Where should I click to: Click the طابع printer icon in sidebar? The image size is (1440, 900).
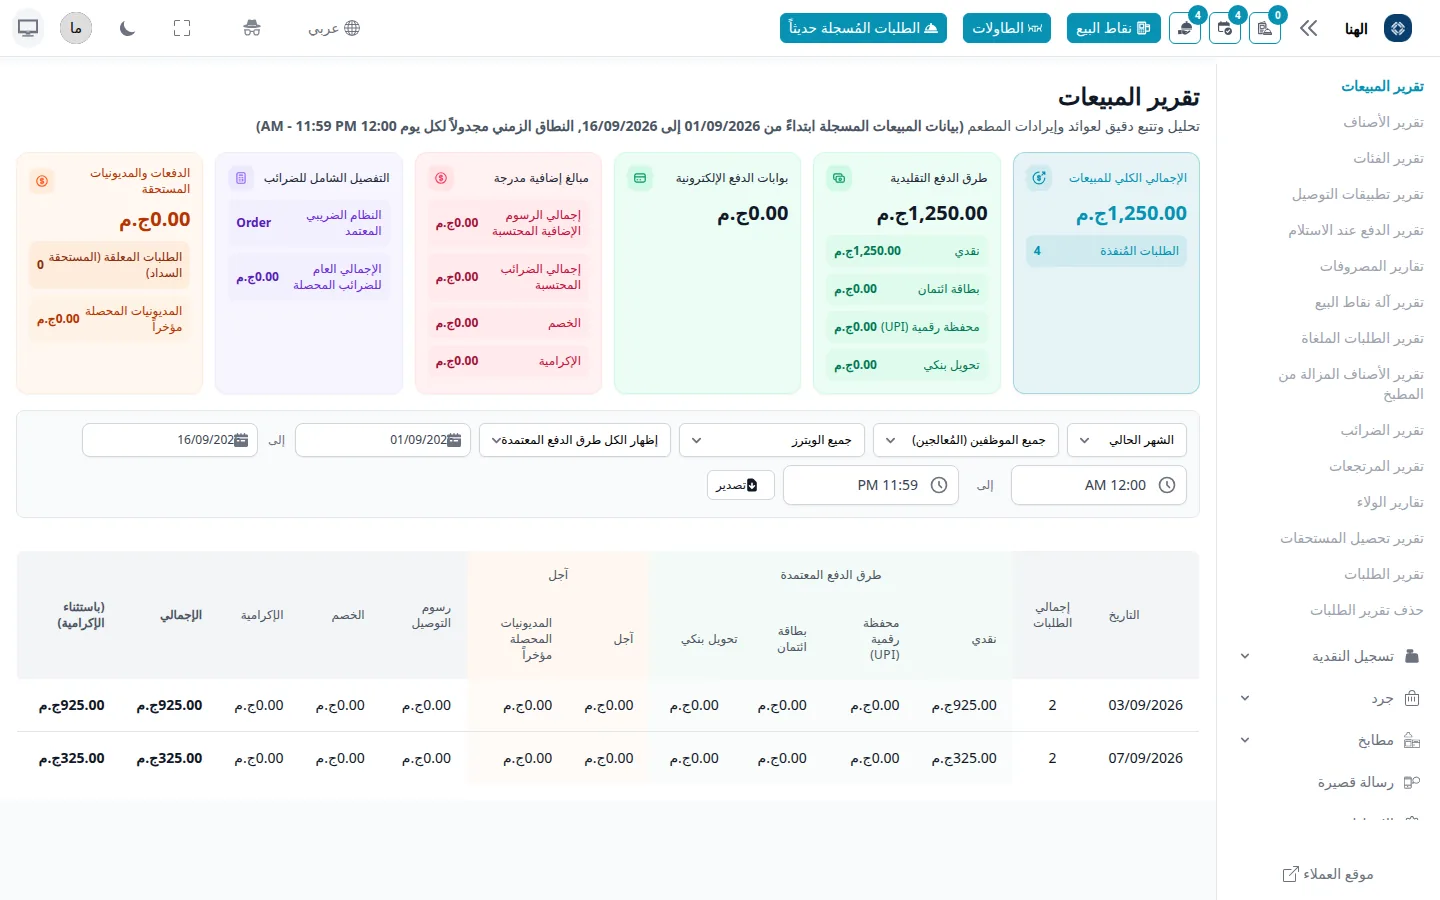click(x=1412, y=740)
